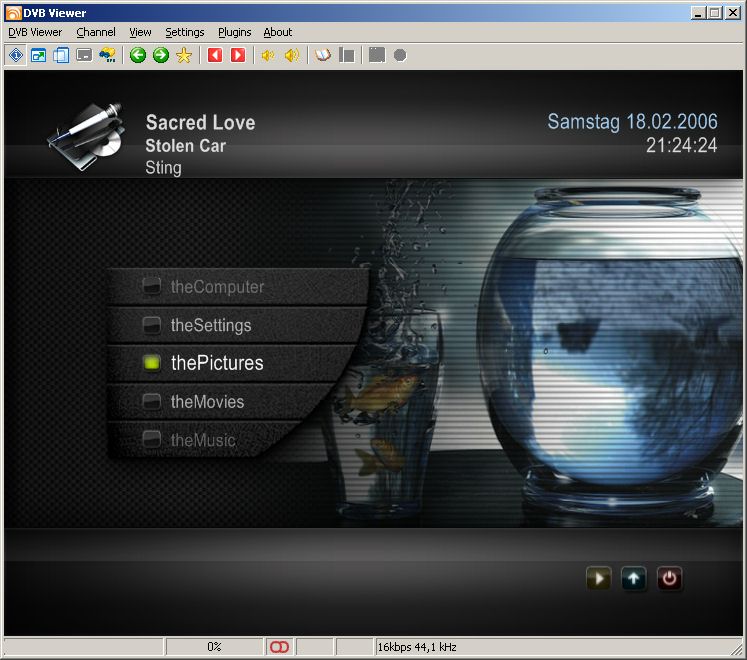Screen dimensions: 747x660
Task: Click the green right arrow toolbar button
Action: [161, 55]
